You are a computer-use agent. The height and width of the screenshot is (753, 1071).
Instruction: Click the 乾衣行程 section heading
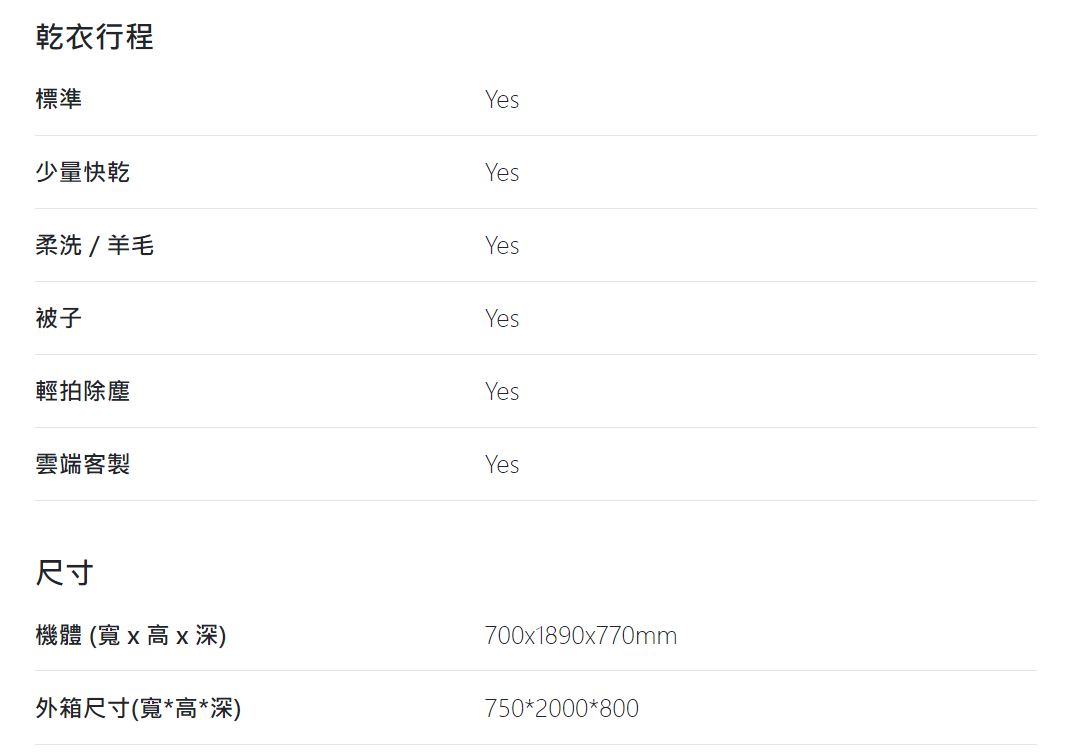94,36
